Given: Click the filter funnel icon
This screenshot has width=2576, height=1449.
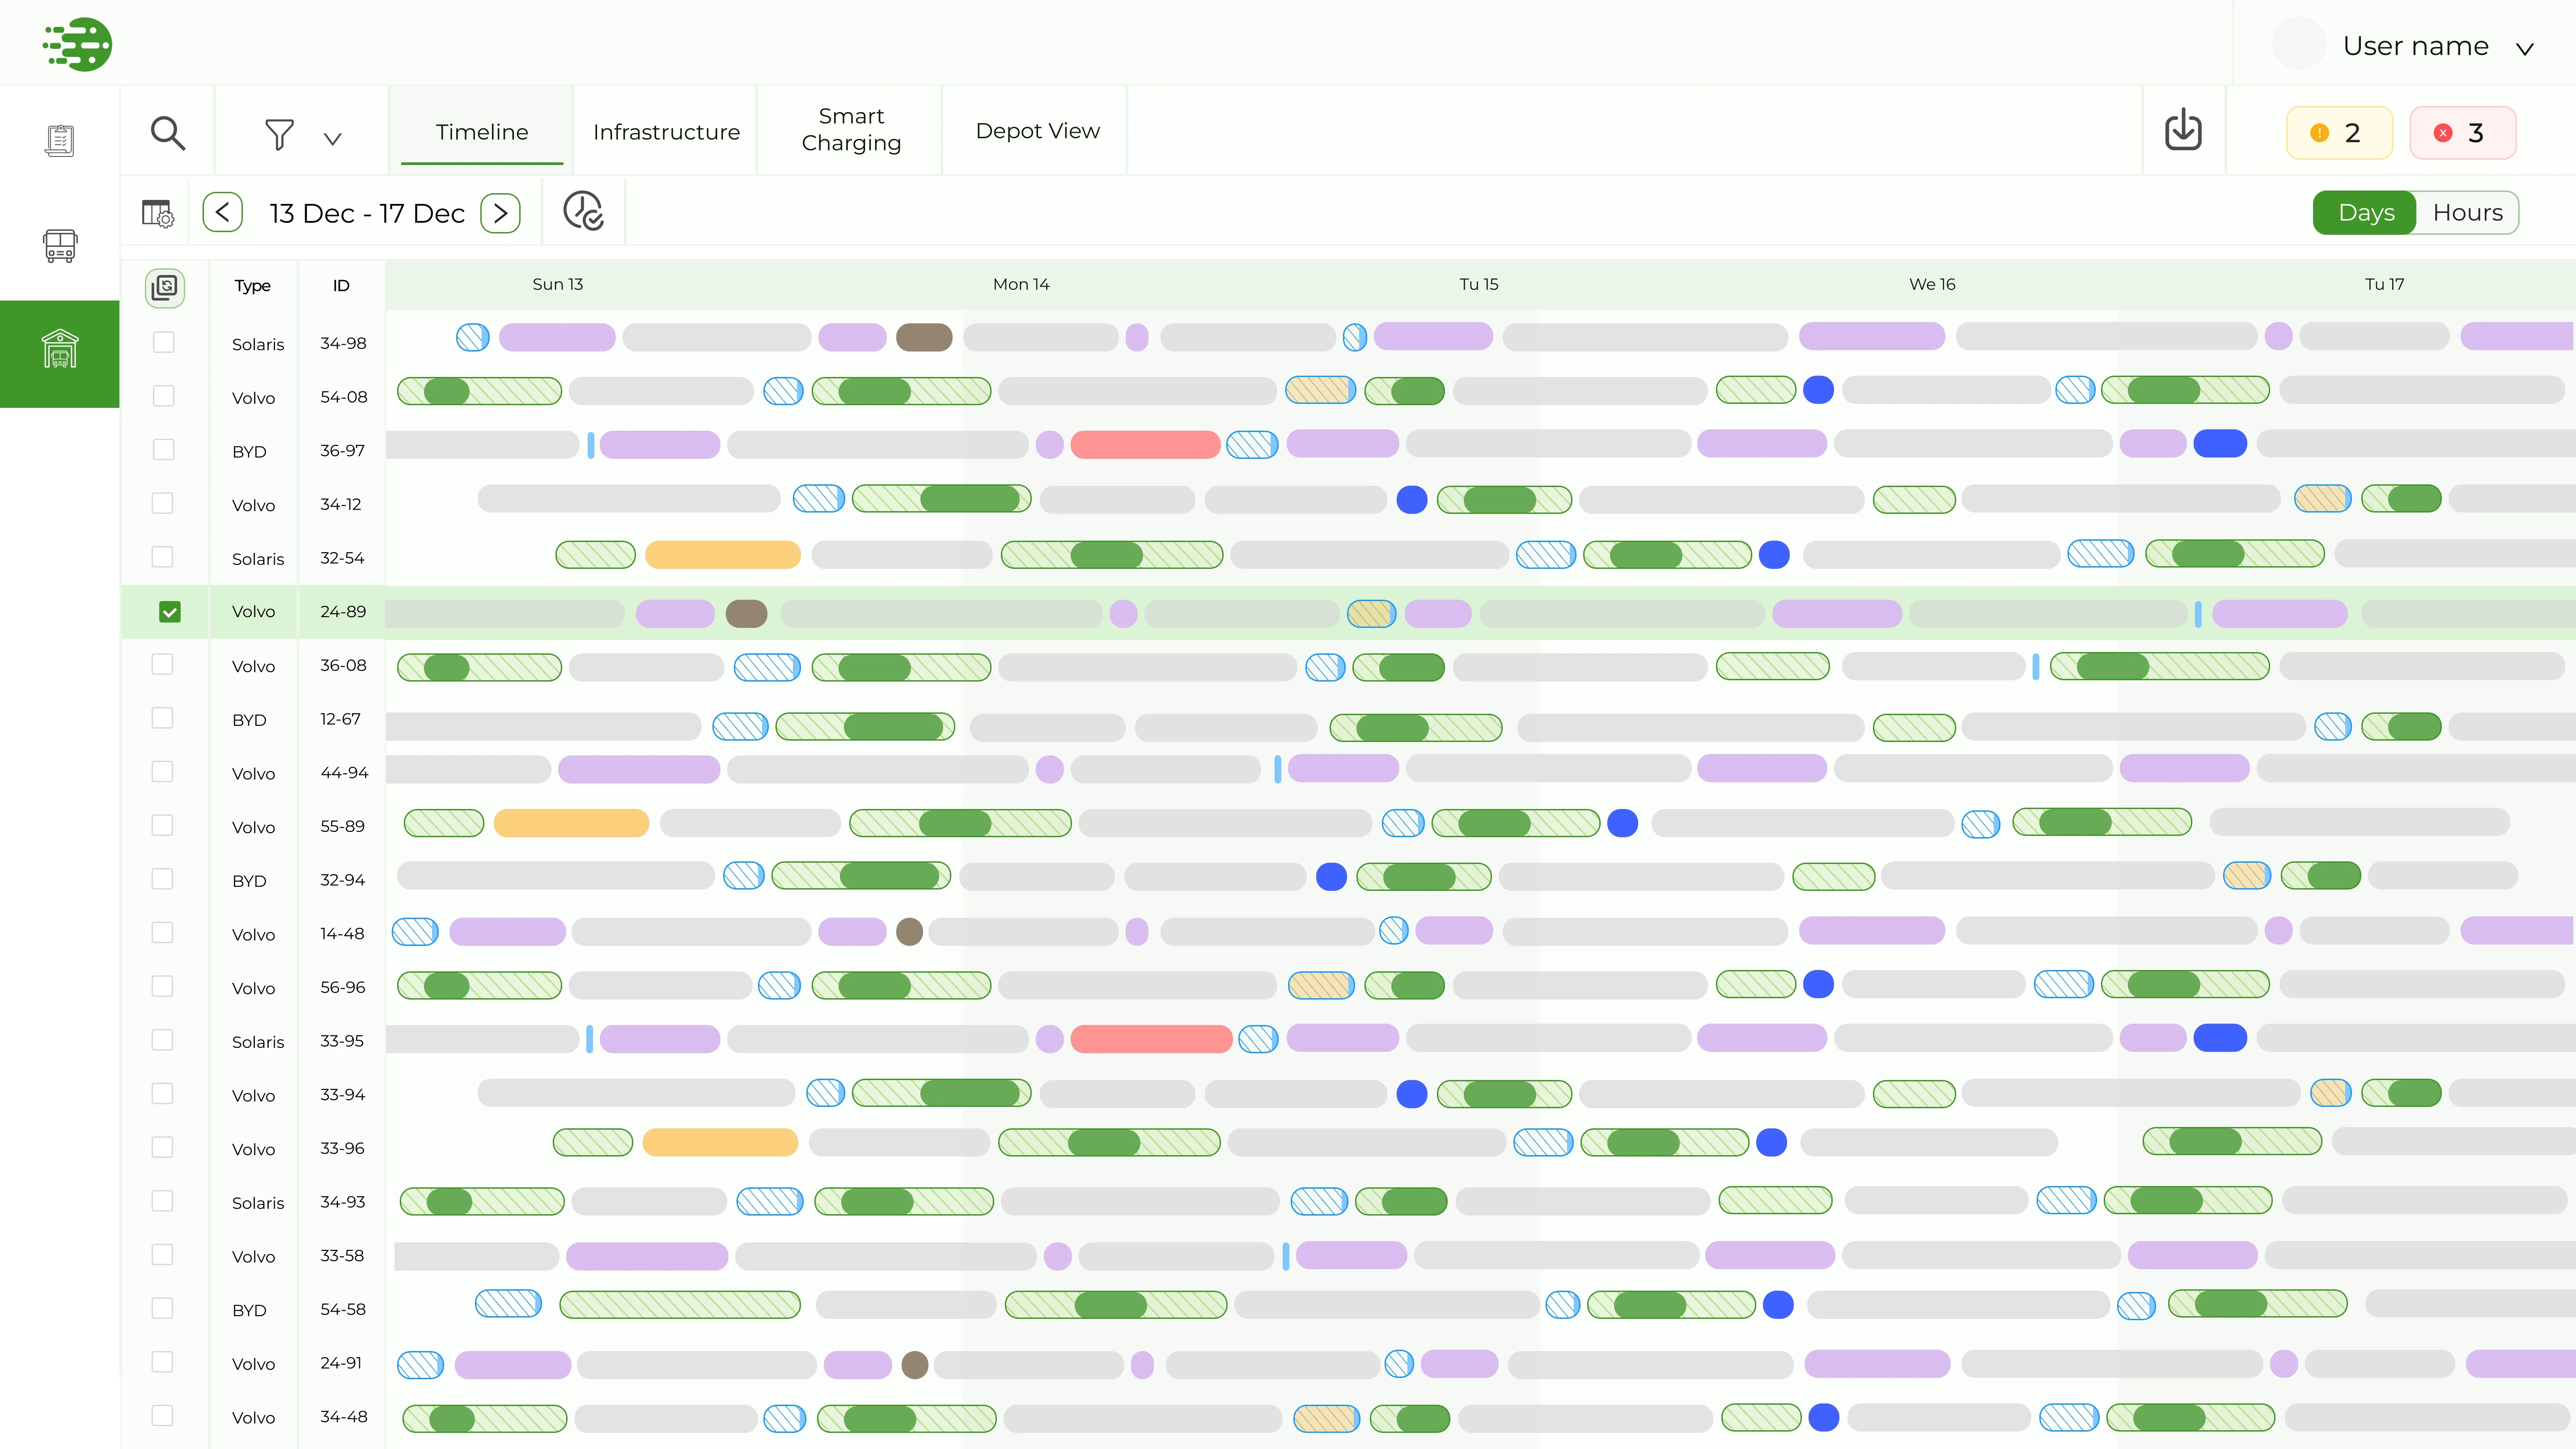Looking at the screenshot, I should pyautogui.click(x=279, y=134).
